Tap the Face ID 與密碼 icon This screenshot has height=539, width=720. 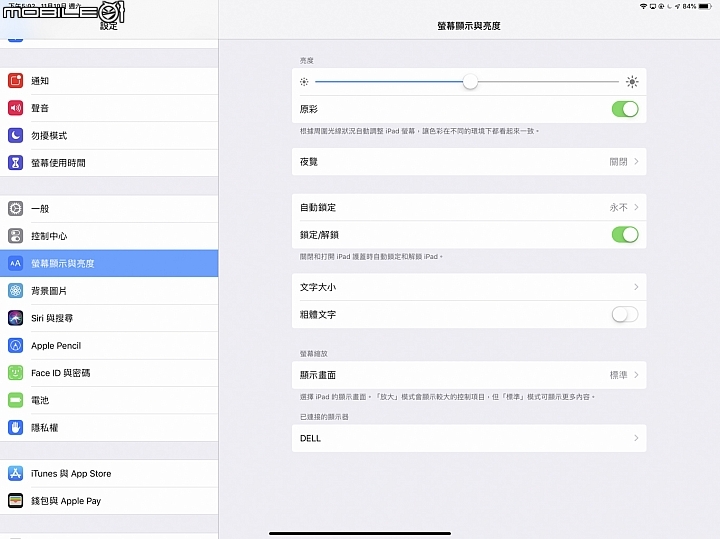point(15,373)
